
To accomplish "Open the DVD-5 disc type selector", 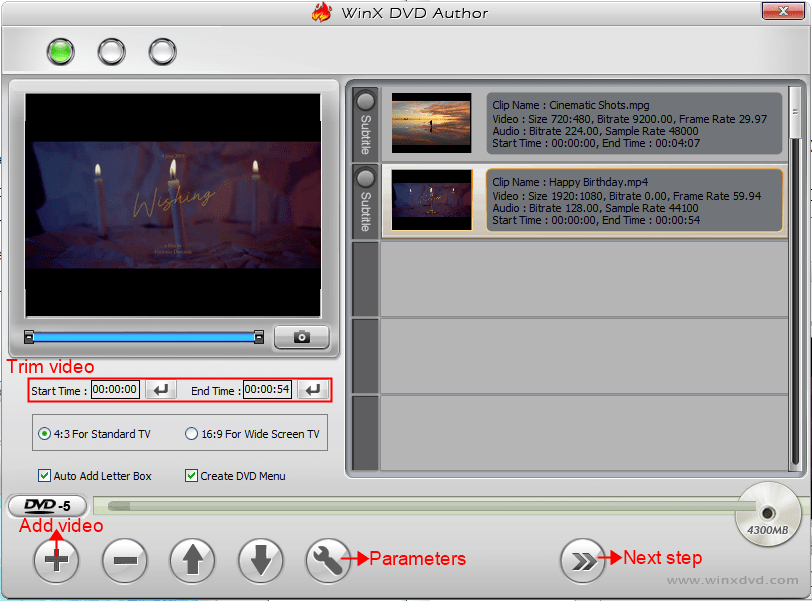I will click(x=46, y=506).
